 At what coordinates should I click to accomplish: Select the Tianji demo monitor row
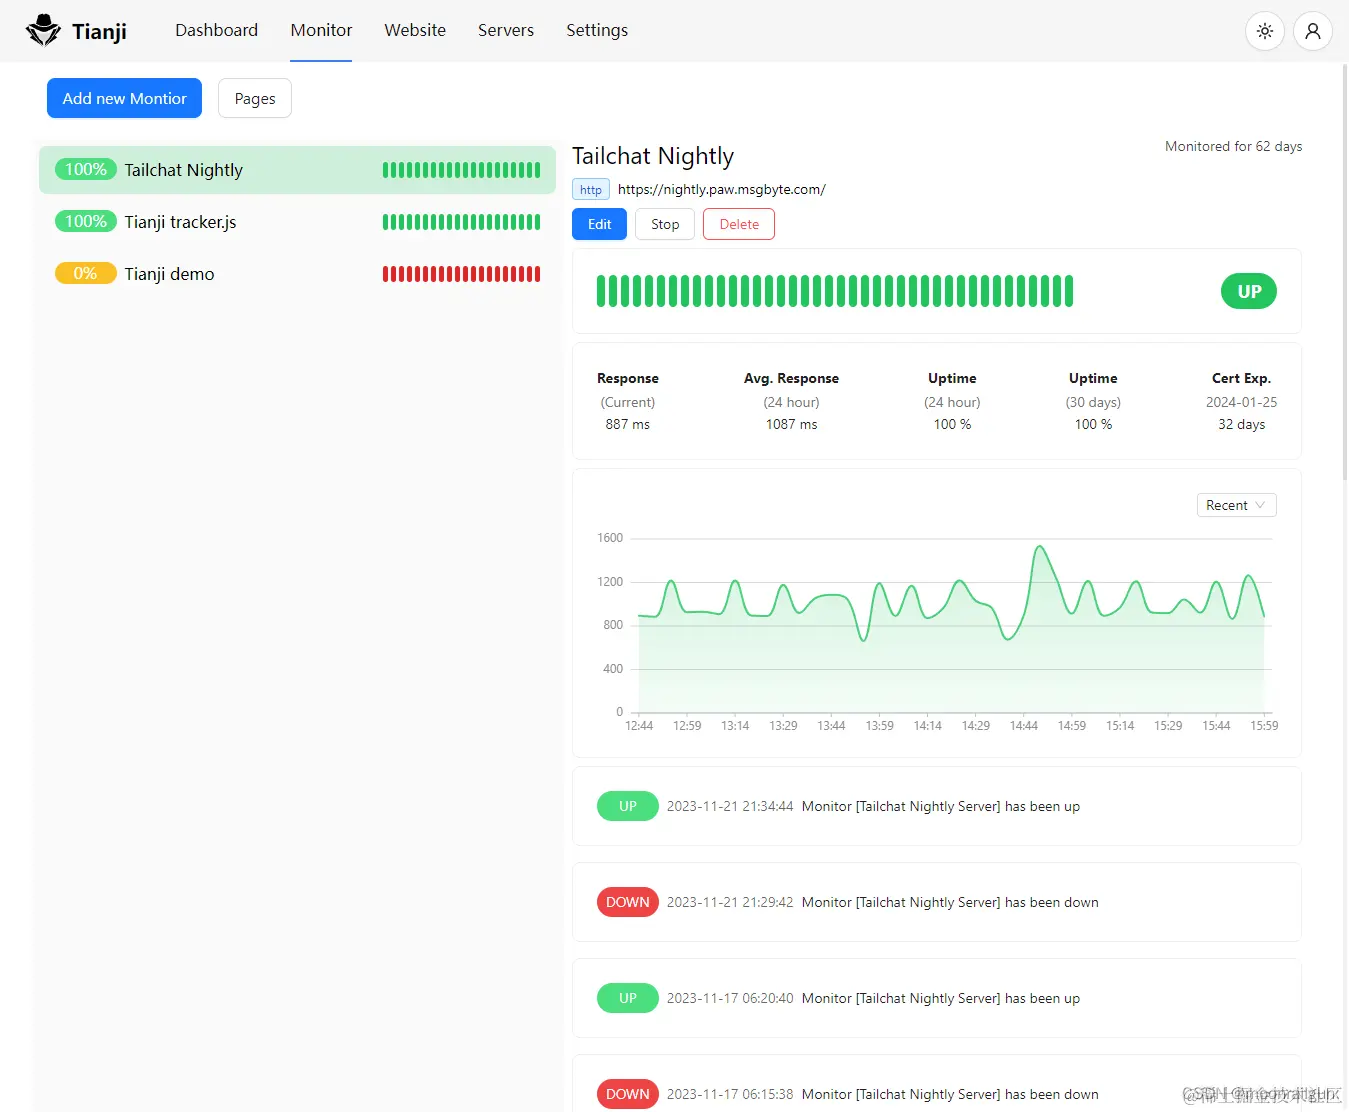(x=297, y=274)
